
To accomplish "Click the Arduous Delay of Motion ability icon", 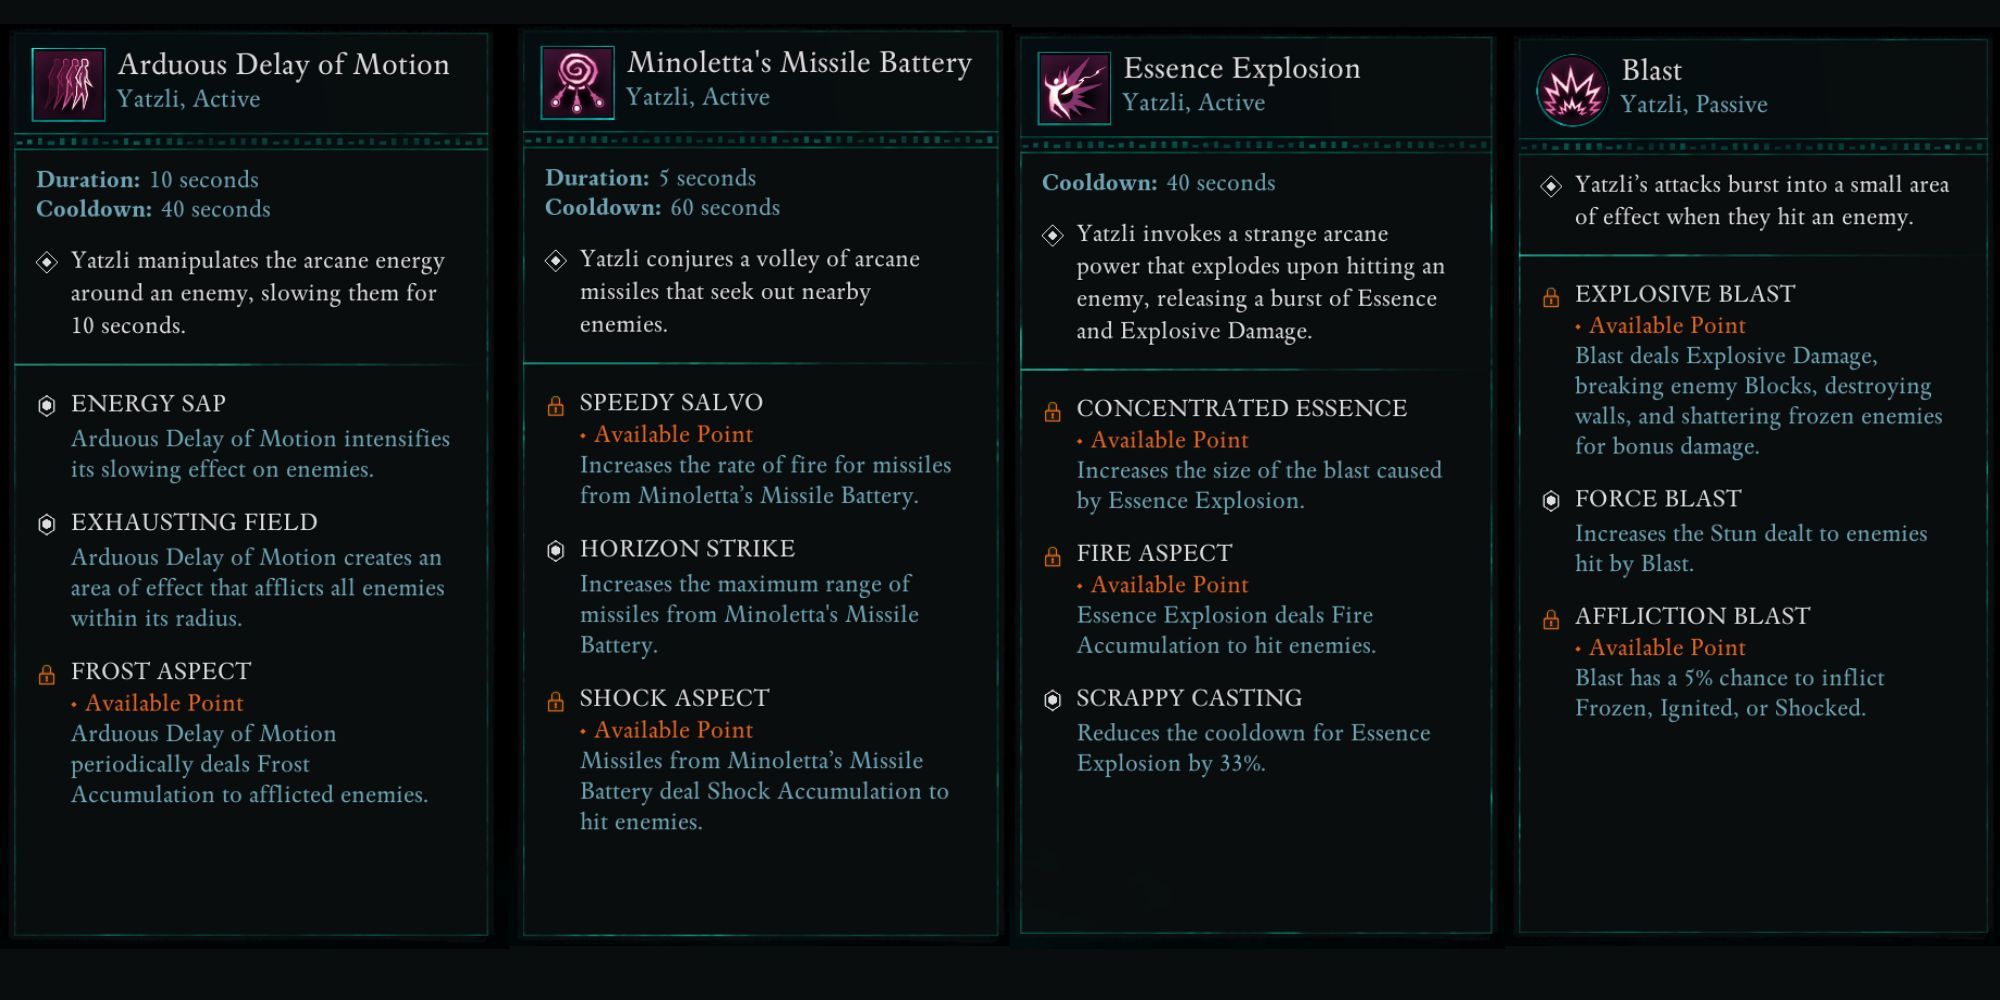I will (68, 84).
